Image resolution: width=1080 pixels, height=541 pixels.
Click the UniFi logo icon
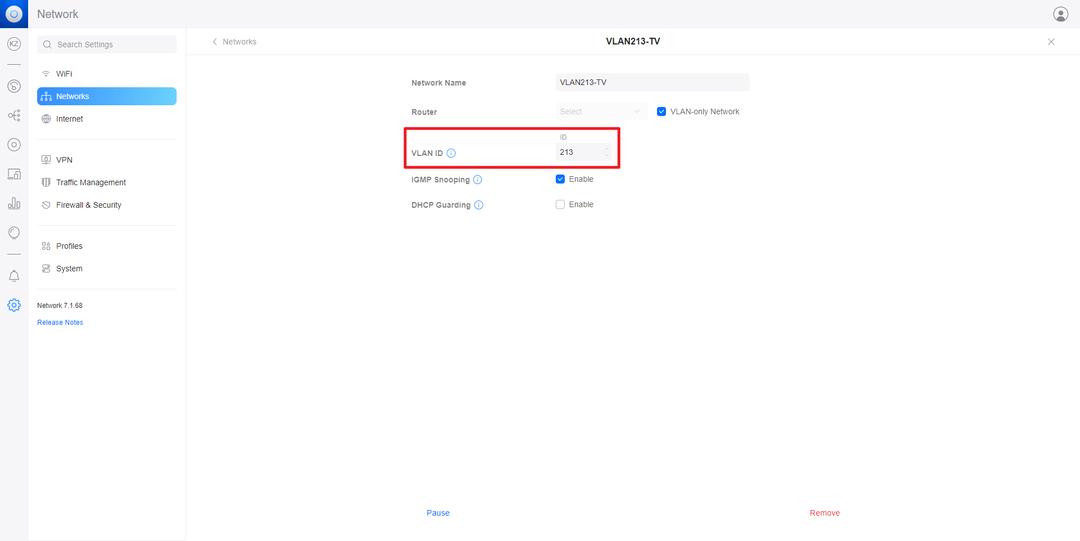[14, 14]
